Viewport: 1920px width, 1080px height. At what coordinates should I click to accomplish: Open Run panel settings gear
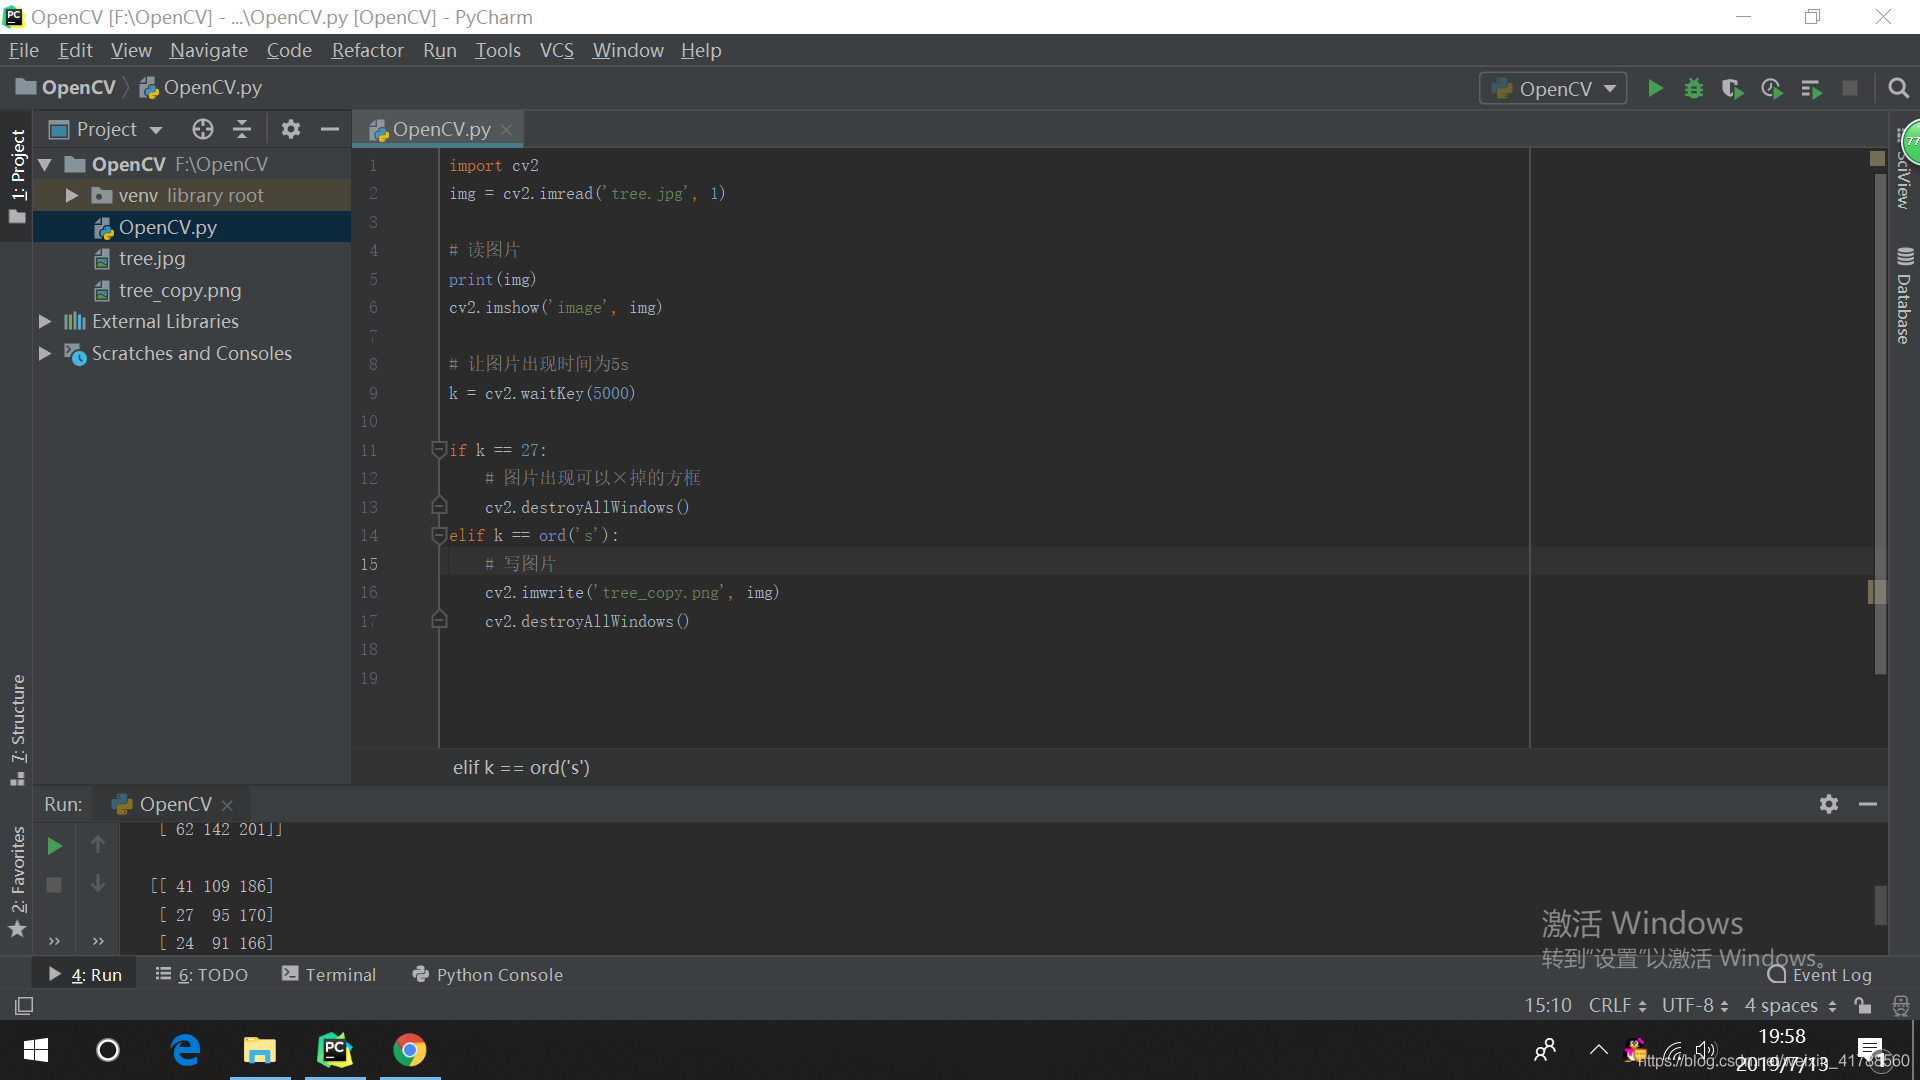(x=1829, y=804)
